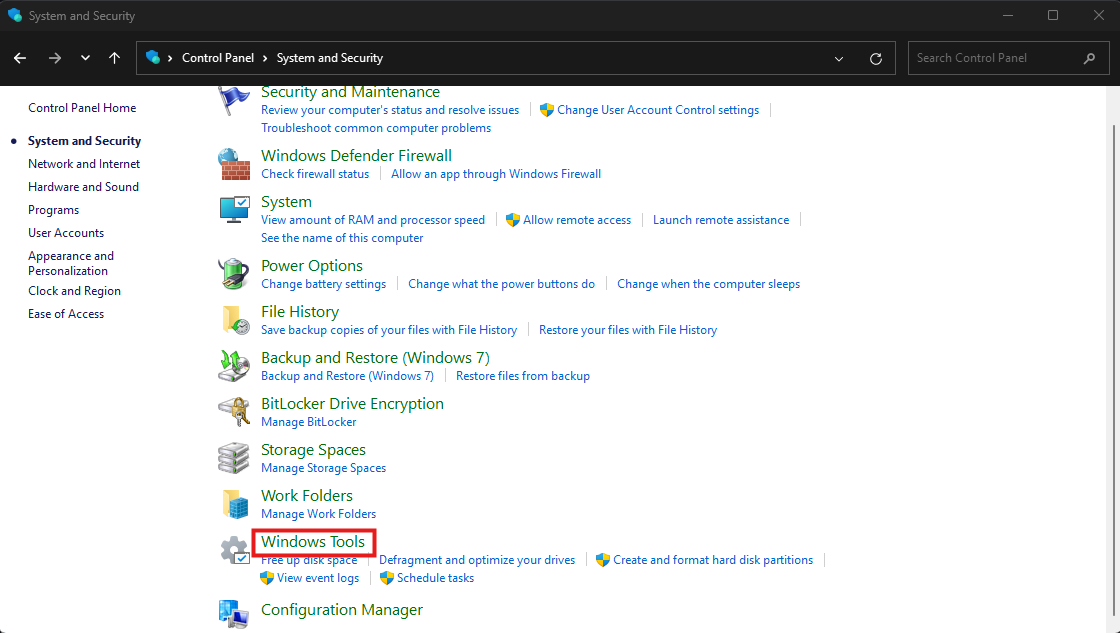Open the Windows Tools heading link
This screenshot has width=1120, height=633.
click(313, 542)
